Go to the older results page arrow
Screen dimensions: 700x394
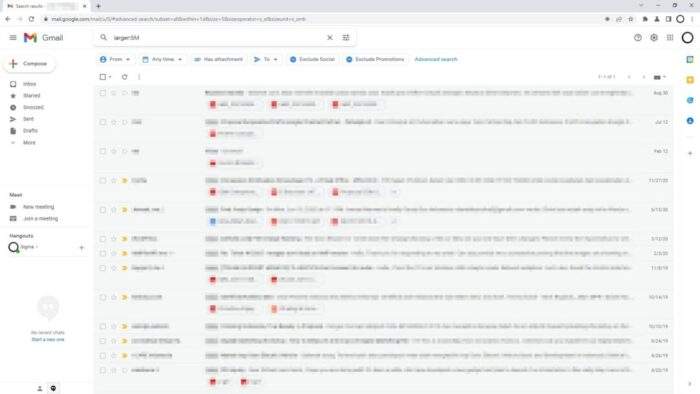[x=643, y=77]
